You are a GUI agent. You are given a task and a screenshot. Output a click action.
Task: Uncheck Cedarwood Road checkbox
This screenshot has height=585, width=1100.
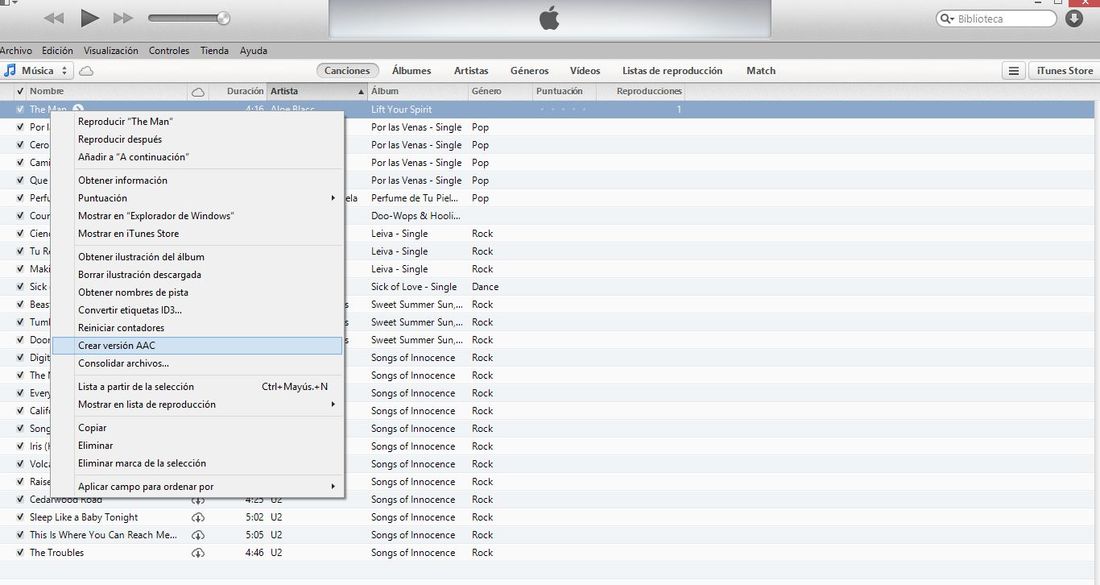(20, 500)
